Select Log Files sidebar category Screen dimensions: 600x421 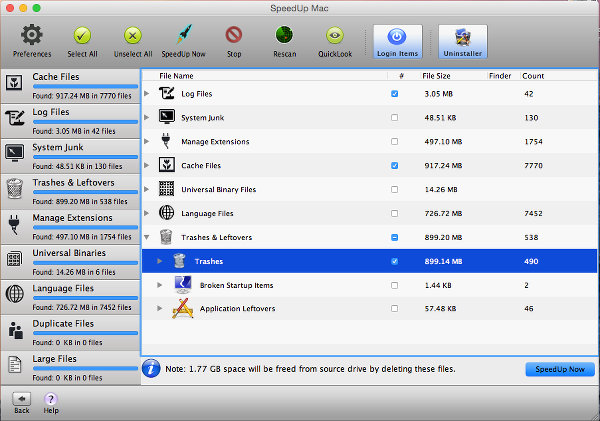tap(70, 121)
